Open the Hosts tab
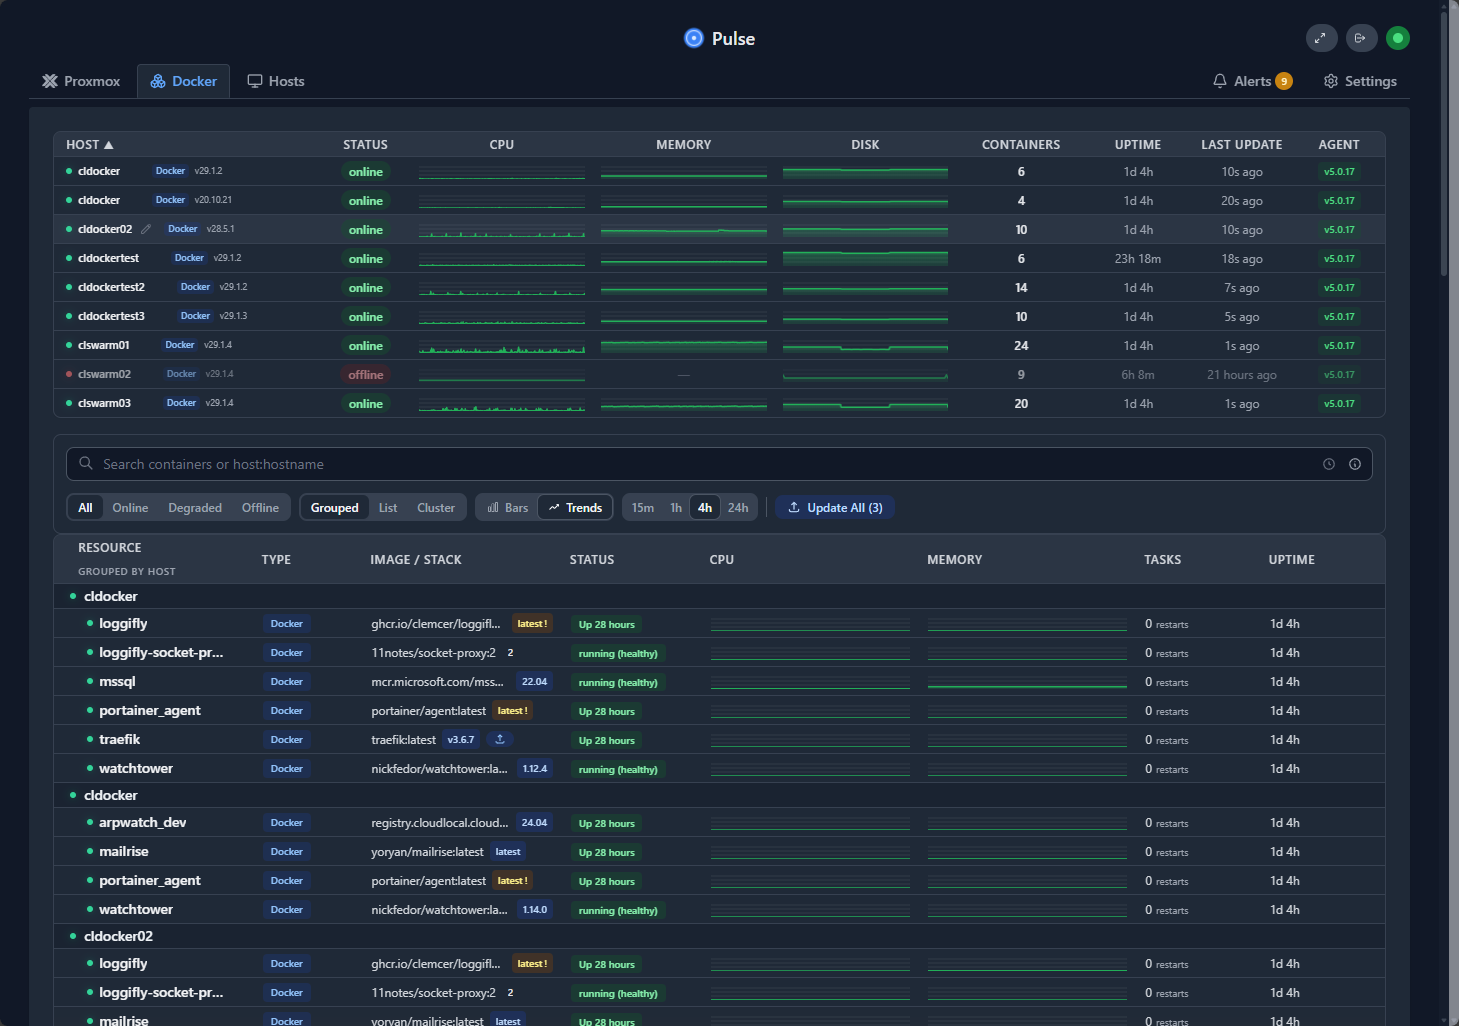1459x1026 pixels. coord(275,80)
